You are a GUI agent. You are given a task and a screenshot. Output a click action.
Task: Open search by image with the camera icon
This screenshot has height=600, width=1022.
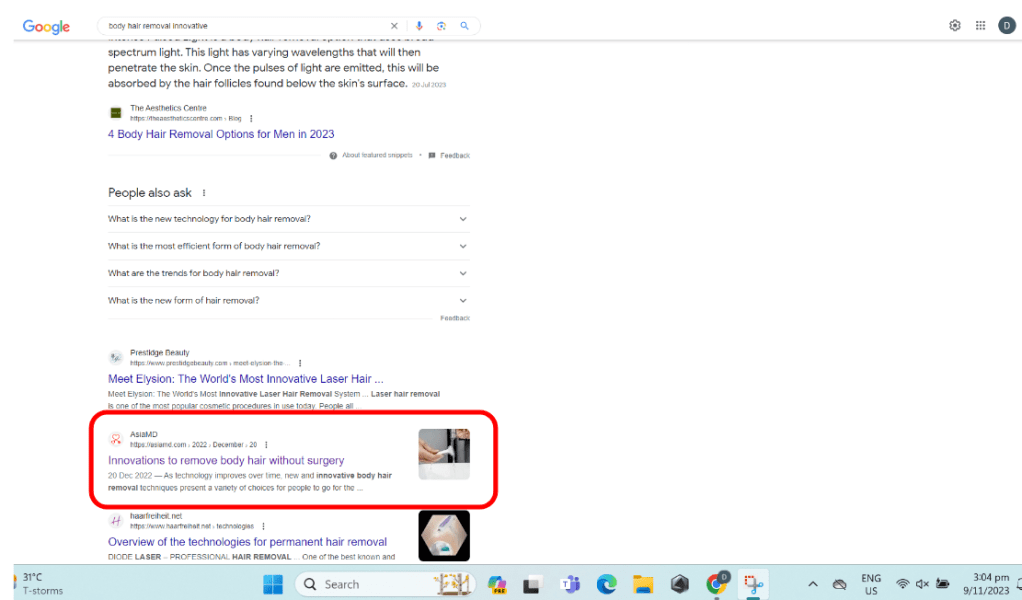pyautogui.click(x=441, y=26)
